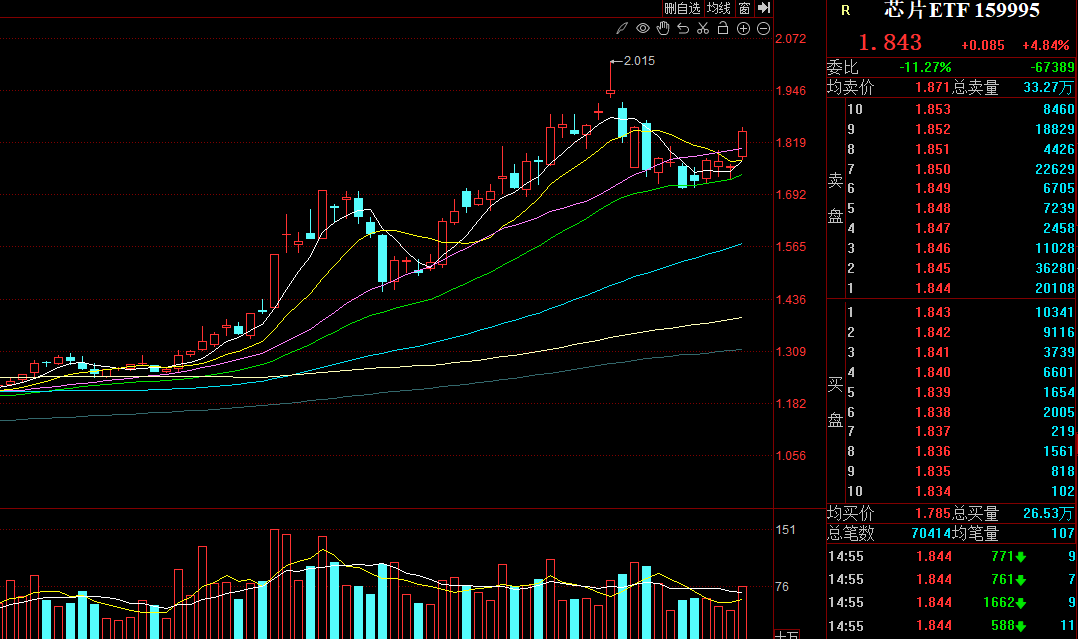This screenshot has height=639, width=1078.
Task: Toggle the eye visibility icon in chart toolbar
Action: point(643,29)
